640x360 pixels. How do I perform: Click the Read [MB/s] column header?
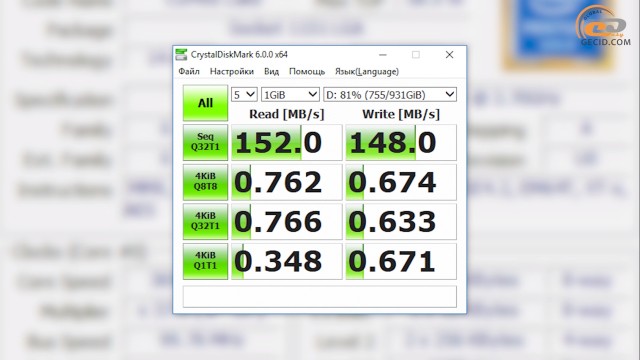point(287,114)
